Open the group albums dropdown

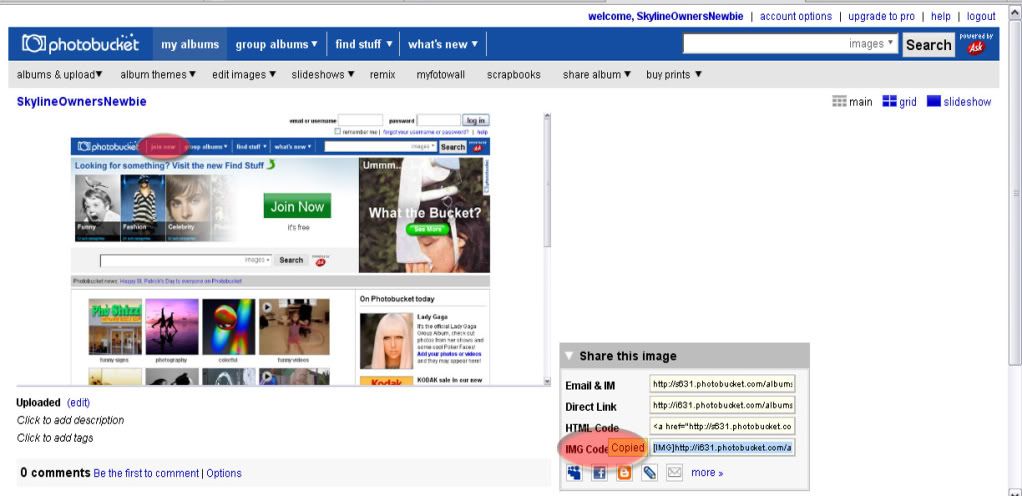(x=276, y=44)
